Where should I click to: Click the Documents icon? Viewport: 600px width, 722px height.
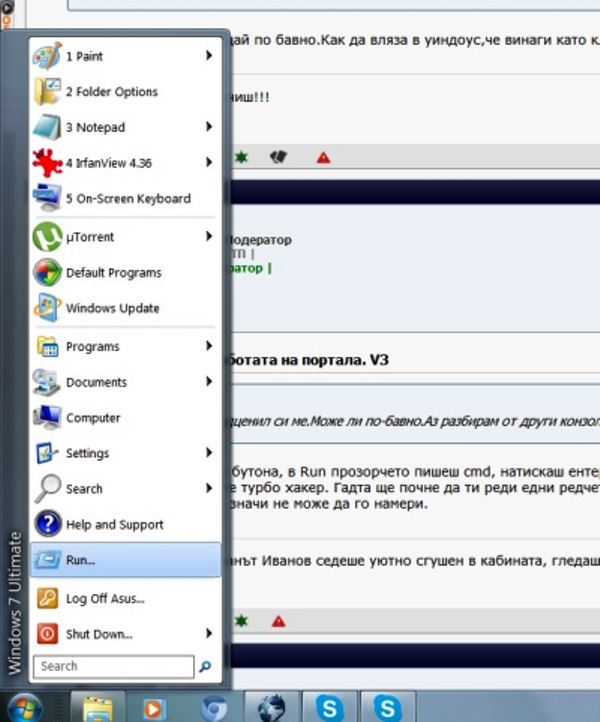[x=47, y=382]
